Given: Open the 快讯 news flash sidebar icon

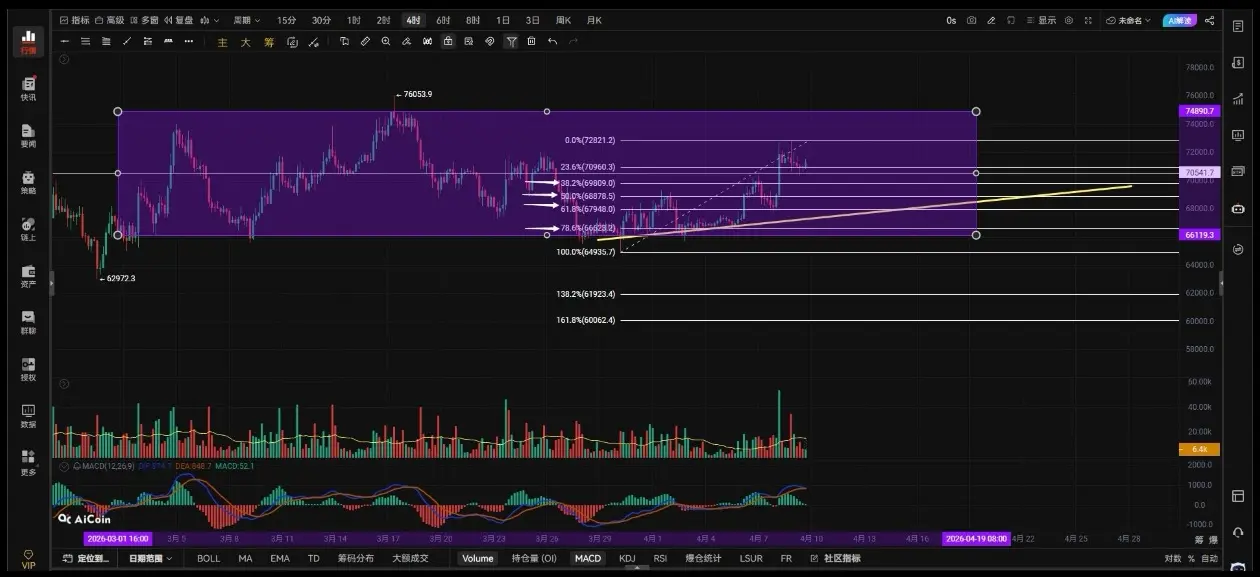Looking at the screenshot, I should pos(28,89).
